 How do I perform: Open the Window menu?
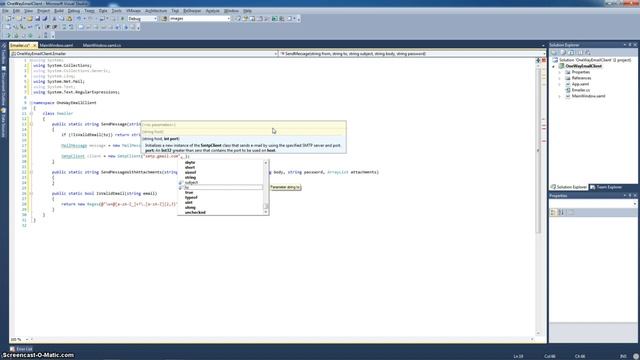[231, 11]
